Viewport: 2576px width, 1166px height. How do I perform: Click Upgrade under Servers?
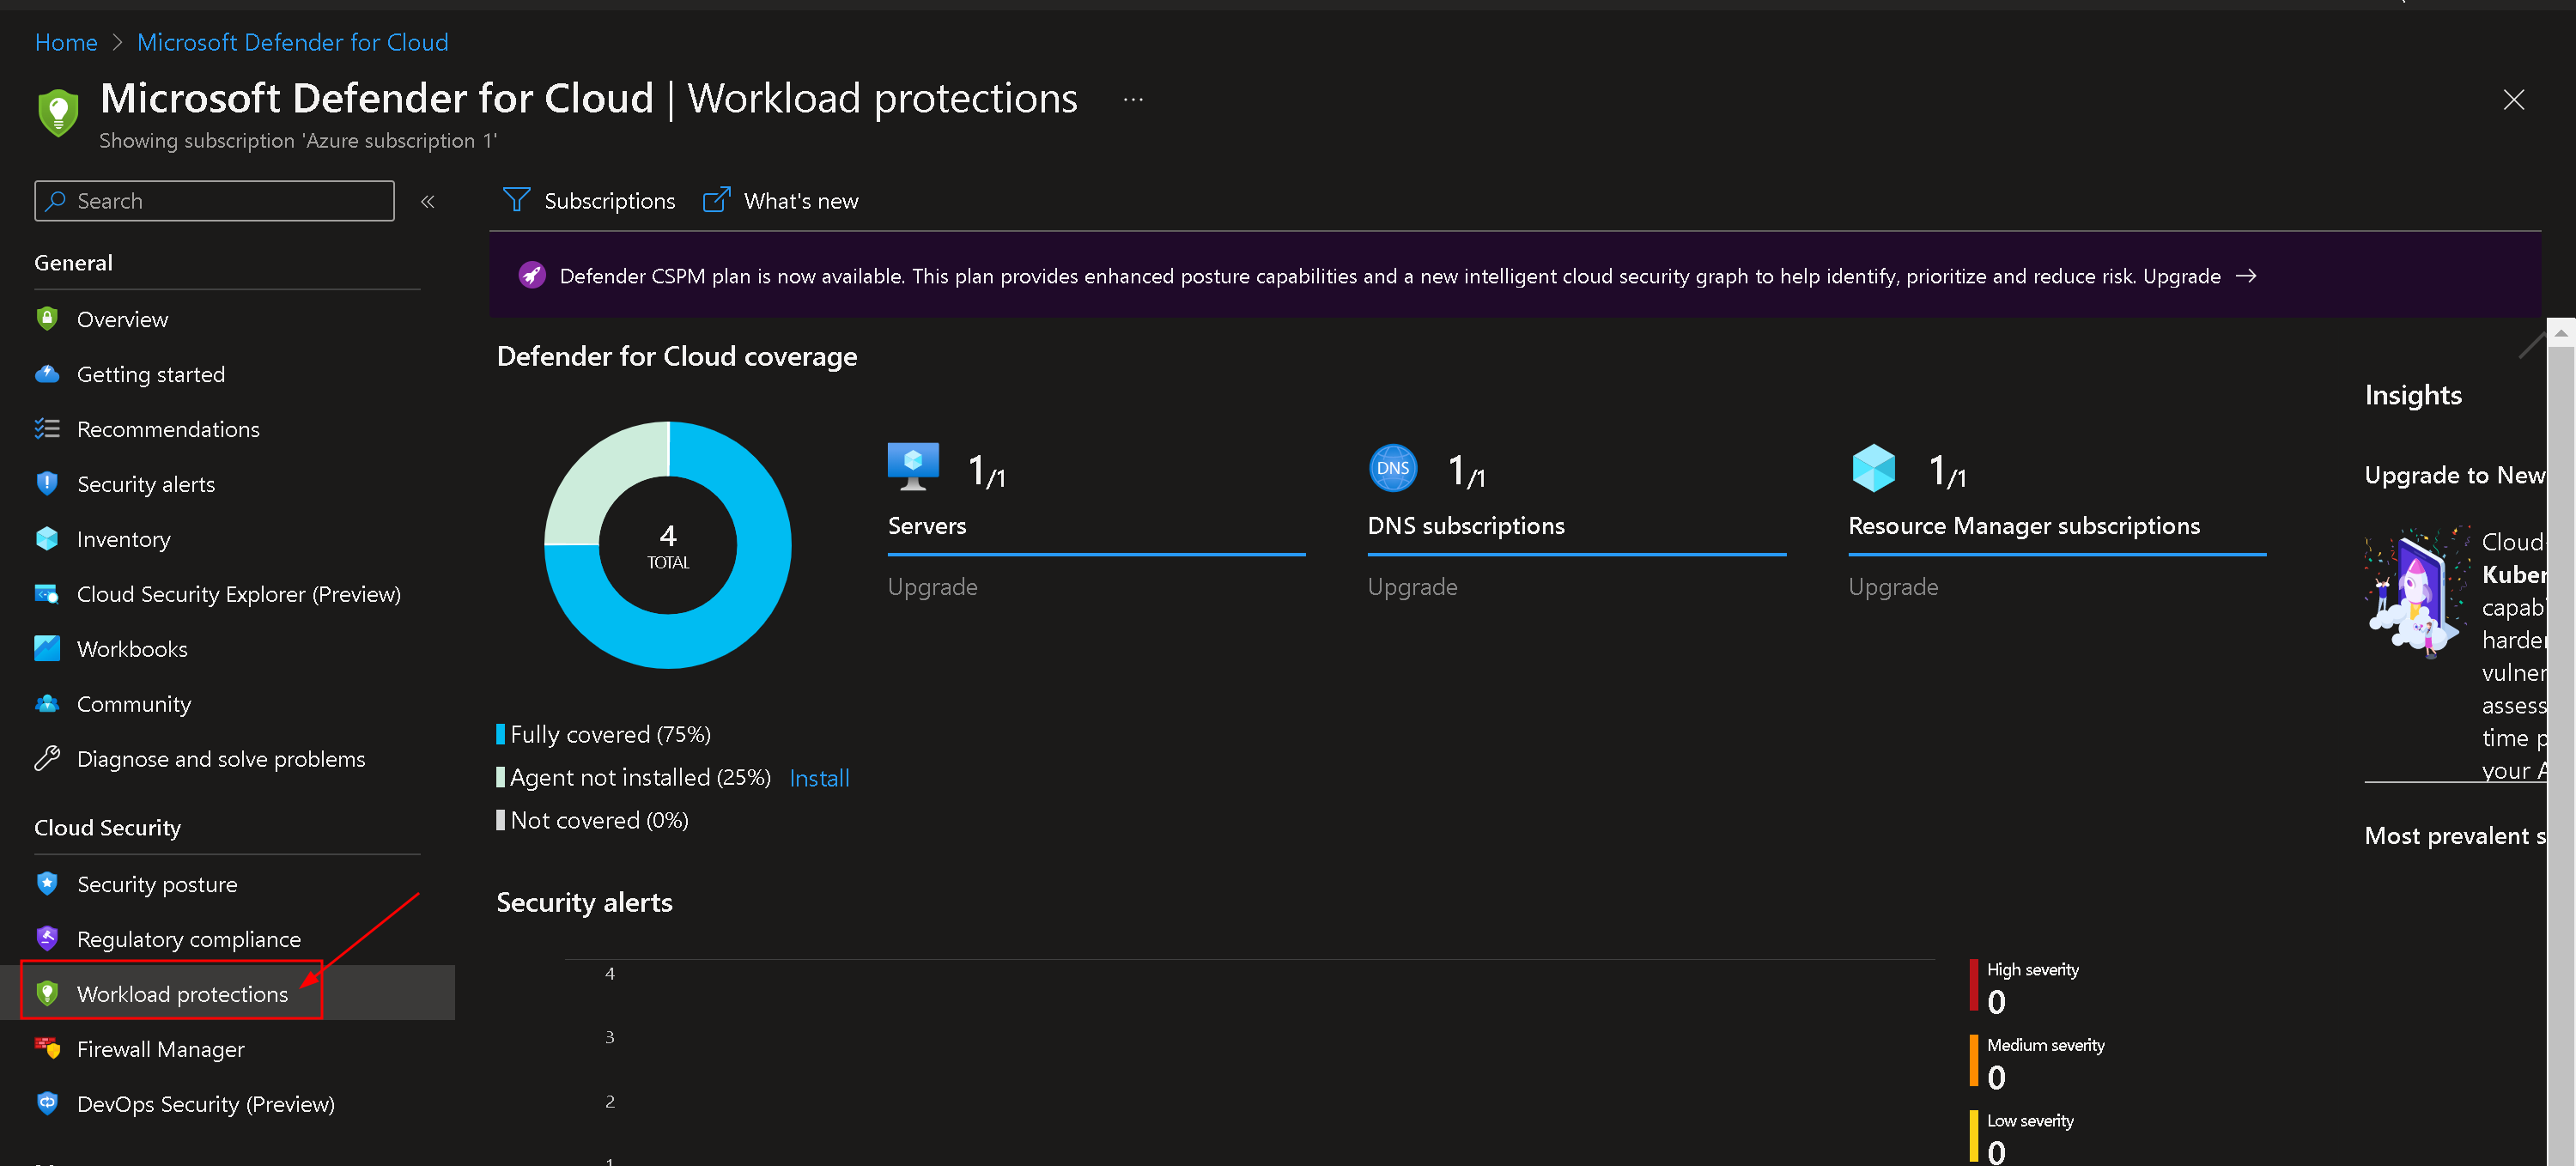(932, 587)
